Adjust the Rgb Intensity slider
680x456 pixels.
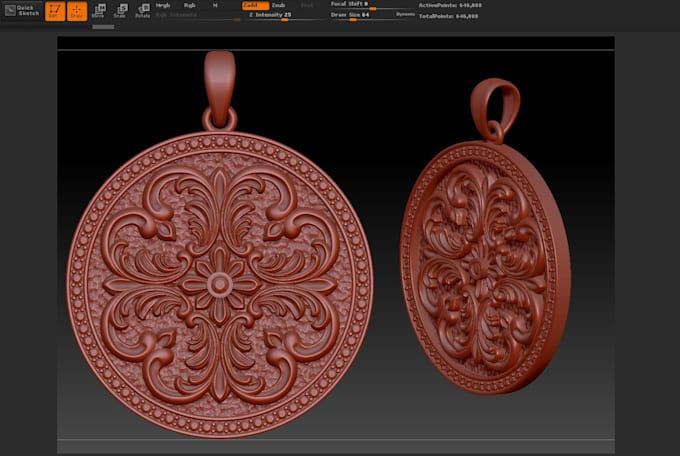[197, 16]
